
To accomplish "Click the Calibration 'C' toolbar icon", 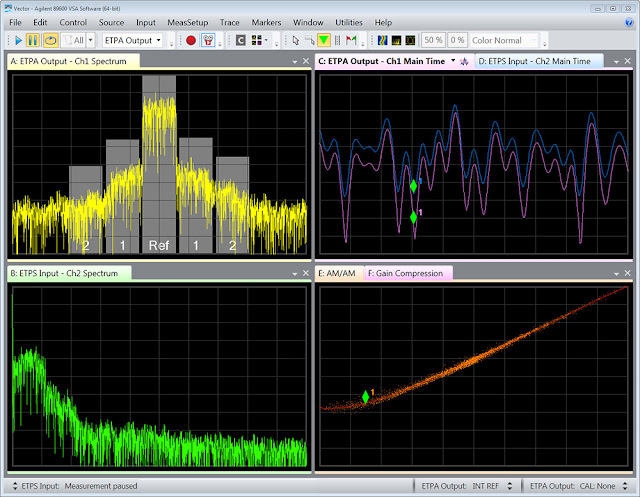I will (241, 41).
